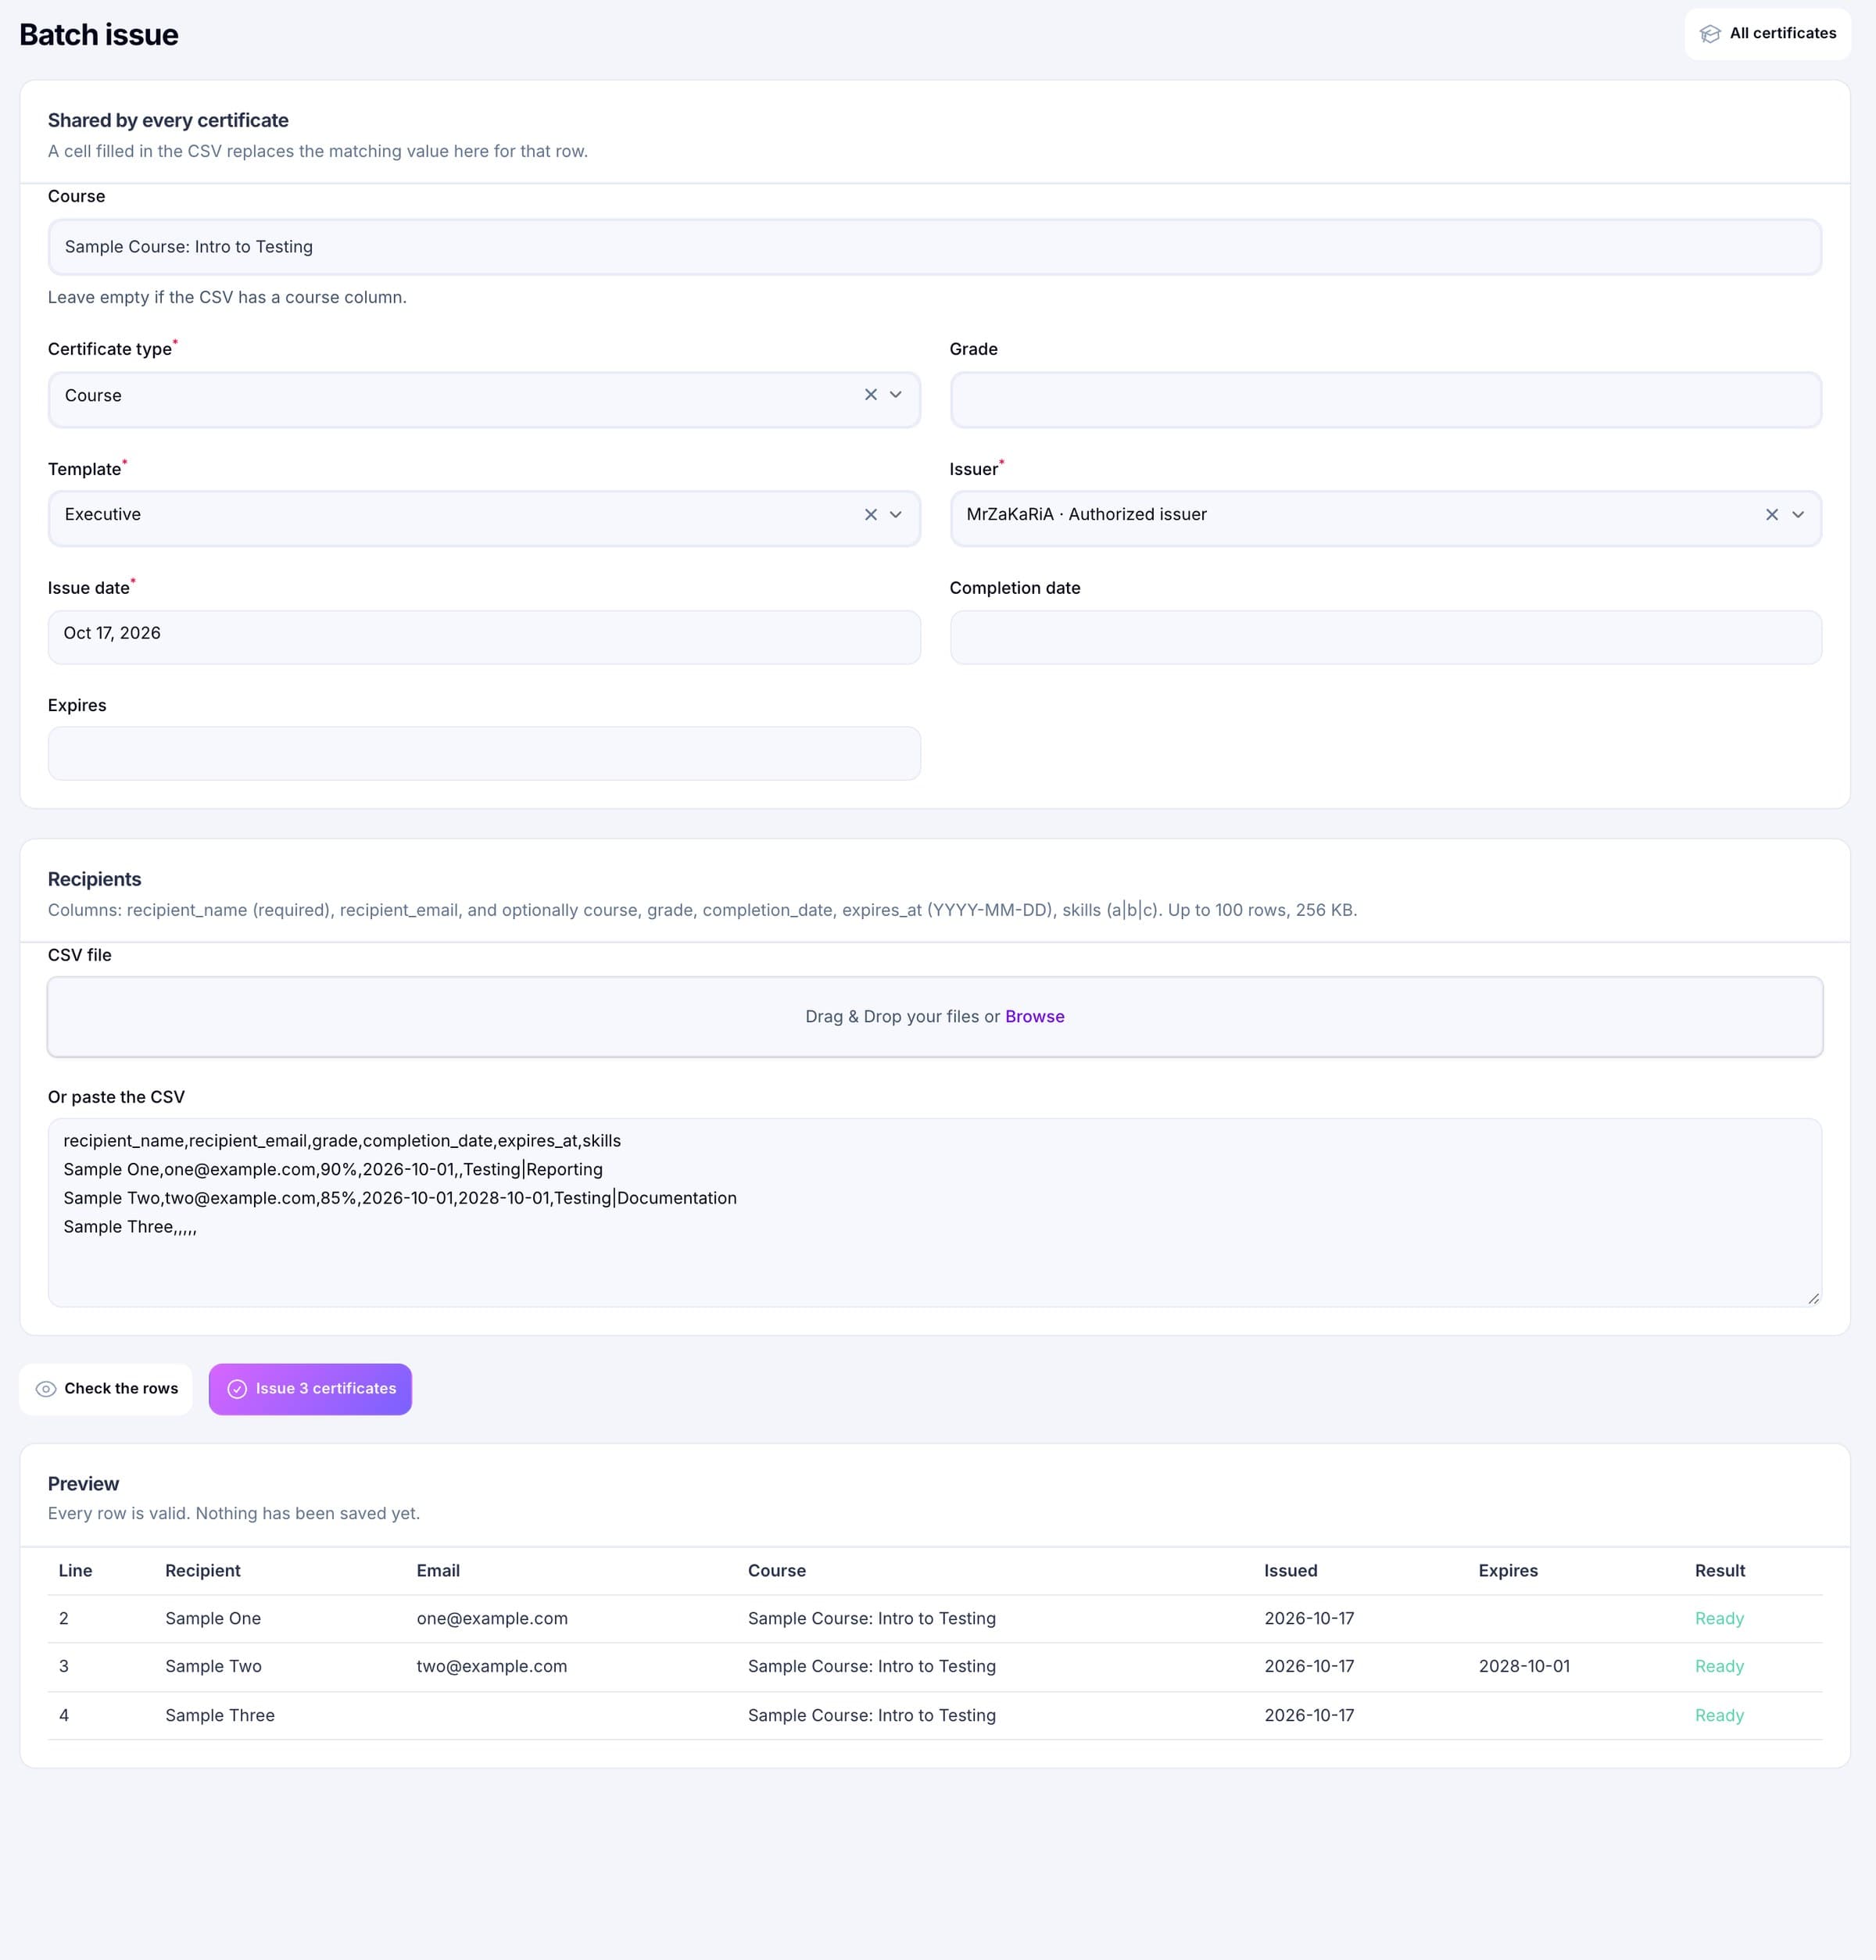The image size is (1876, 1960).
Task: Click the empty Completion date field
Action: click(x=1385, y=637)
